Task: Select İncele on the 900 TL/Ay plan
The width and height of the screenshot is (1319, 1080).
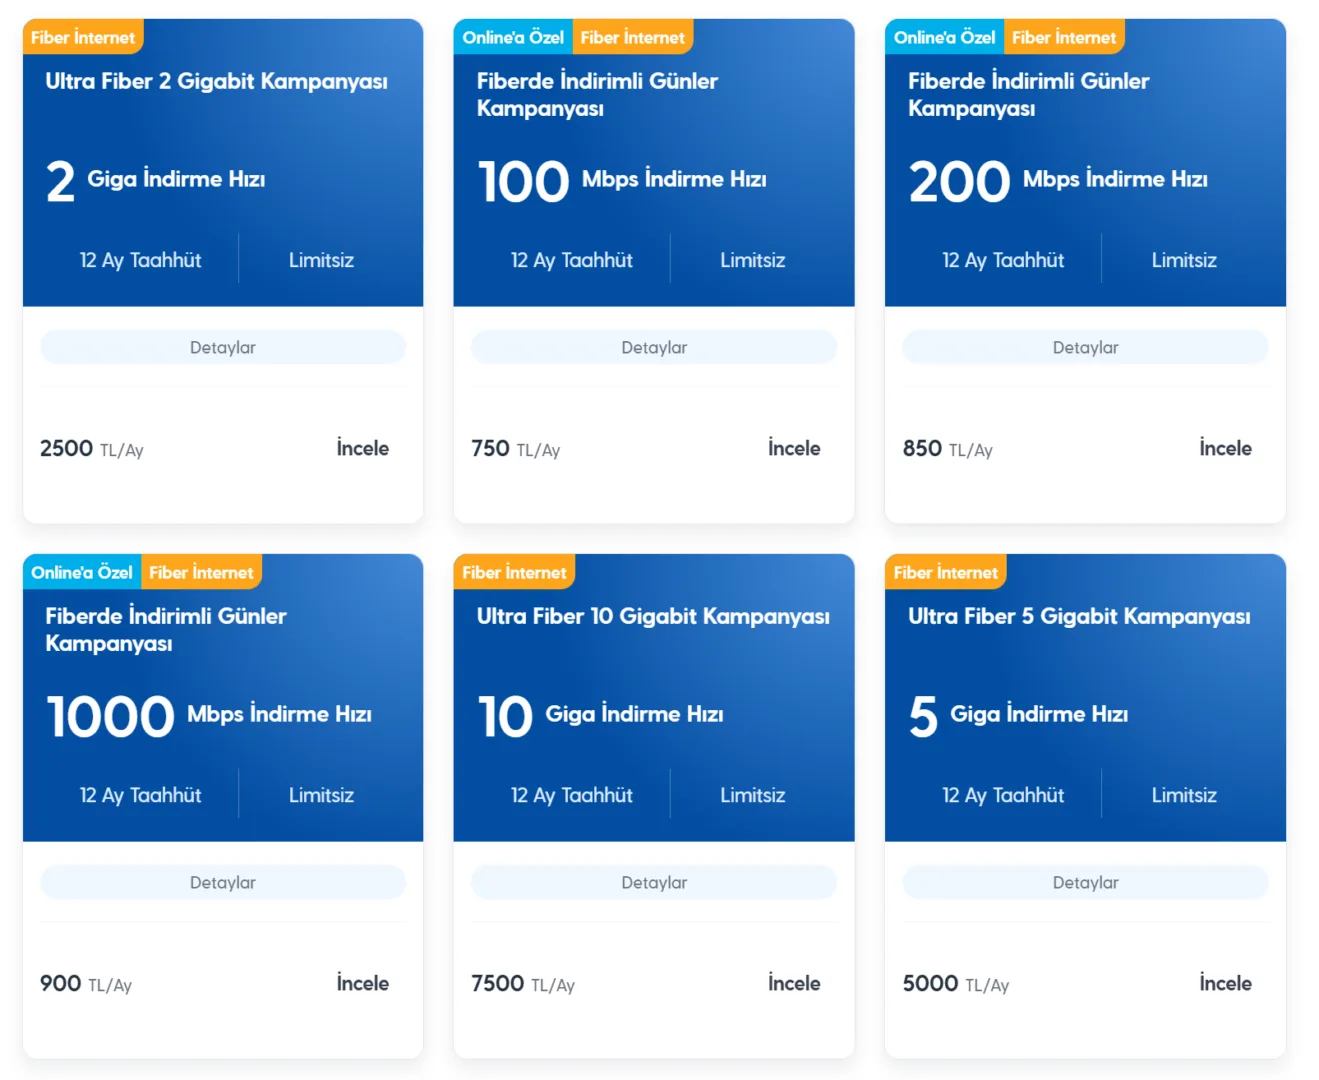Action: click(362, 983)
